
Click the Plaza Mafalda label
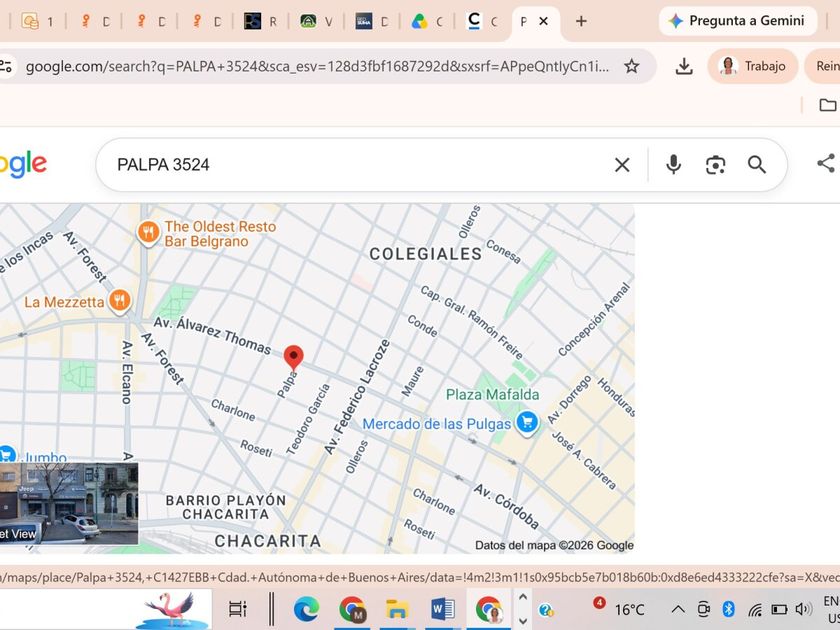point(492,395)
